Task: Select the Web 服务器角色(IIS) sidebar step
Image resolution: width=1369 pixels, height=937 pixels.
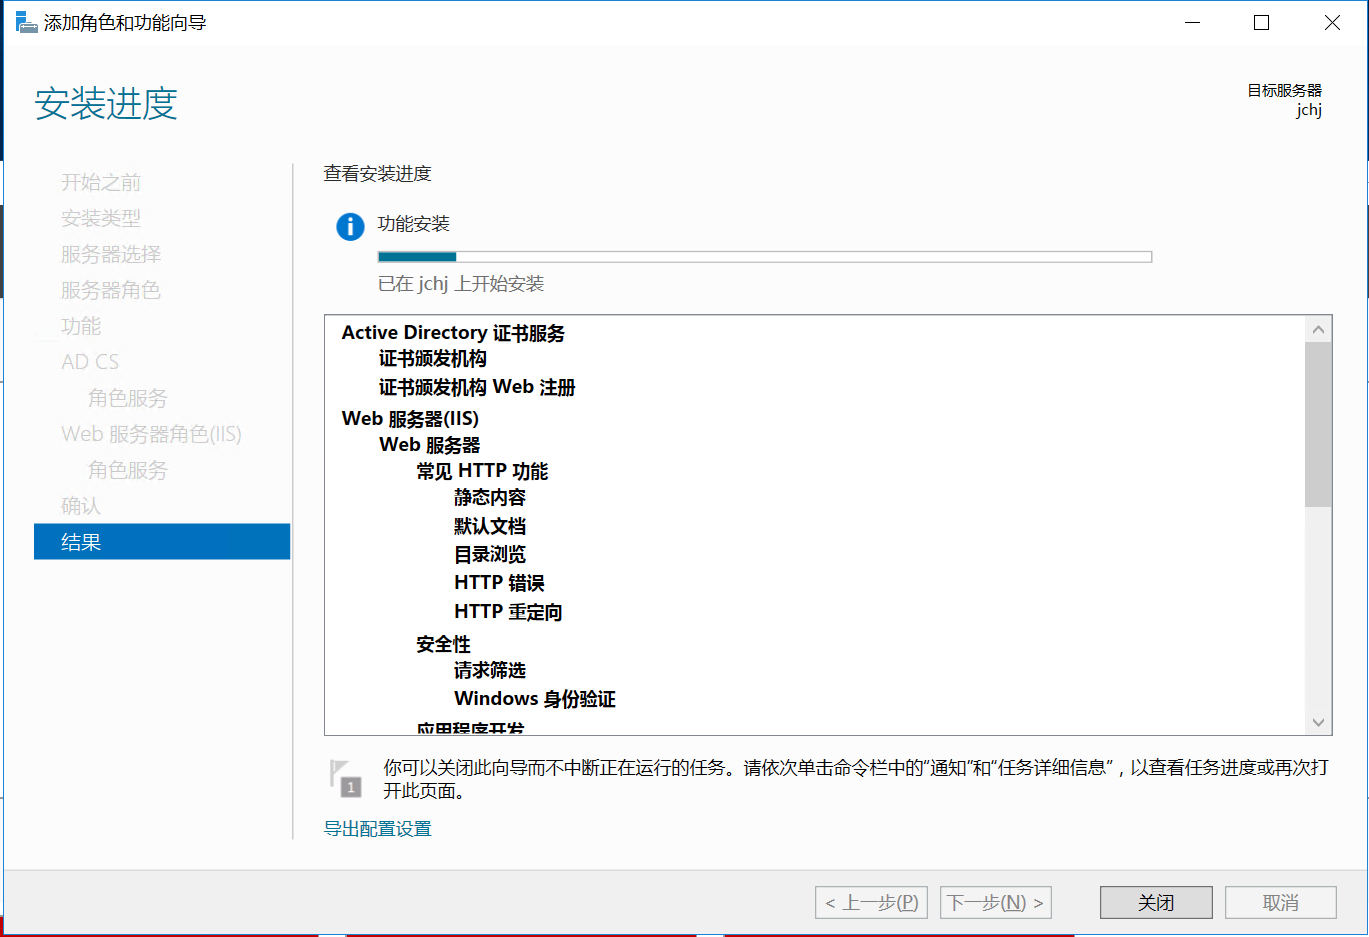Action: tap(151, 434)
